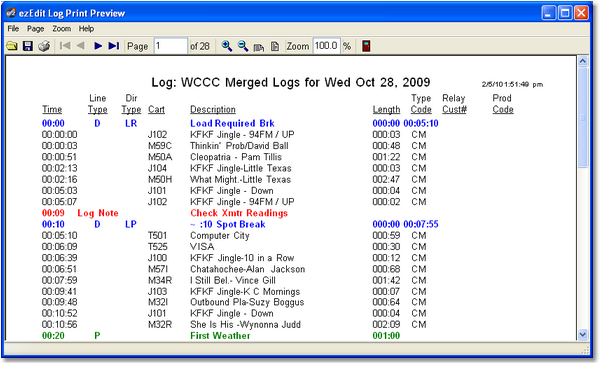Zoom out with the magnifier minus icon
This screenshot has height=365, width=600.
(243, 46)
